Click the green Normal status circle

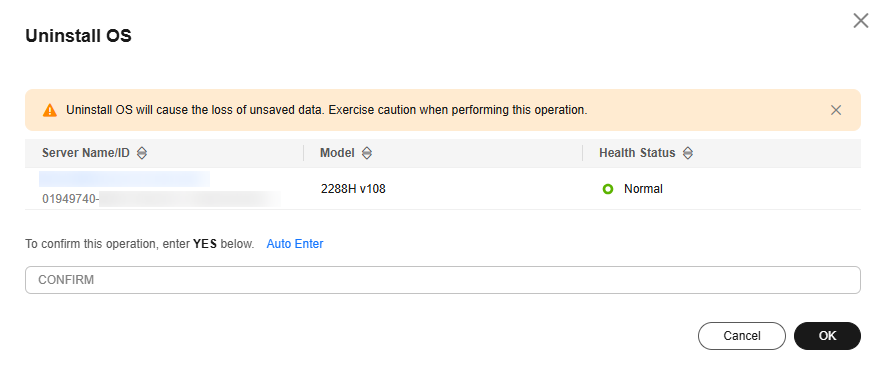click(x=608, y=189)
